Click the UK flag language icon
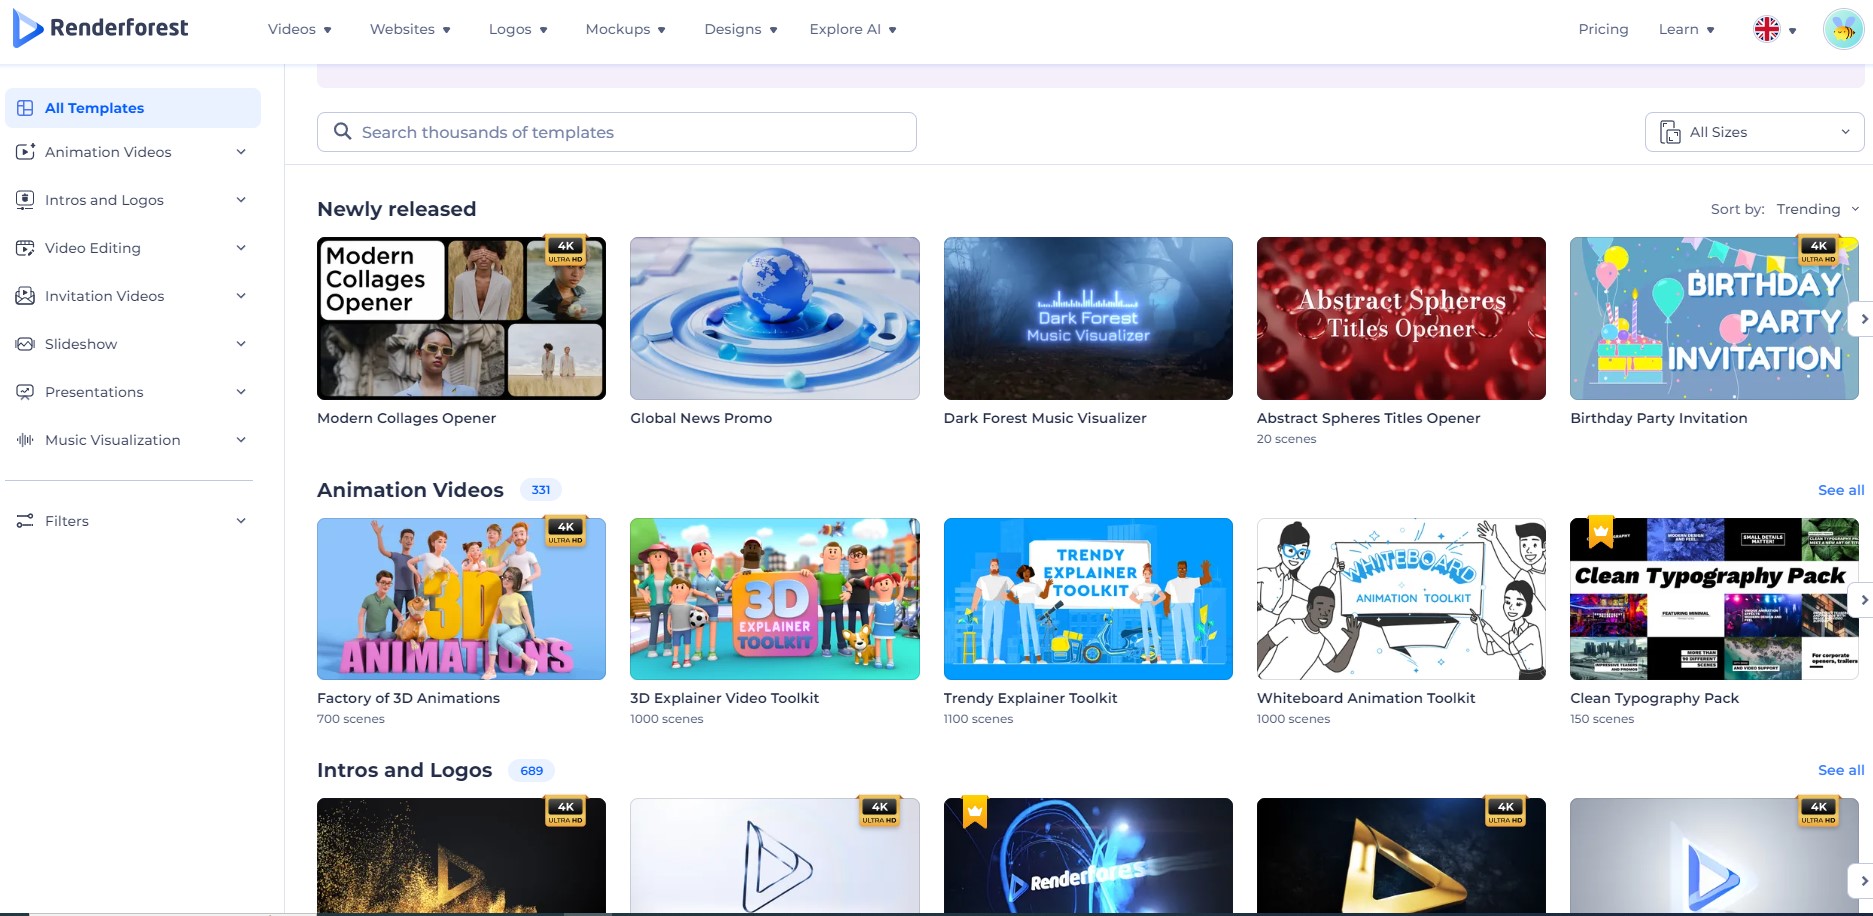The height and width of the screenshot is (916, 1873). [x=1767, y=30]
